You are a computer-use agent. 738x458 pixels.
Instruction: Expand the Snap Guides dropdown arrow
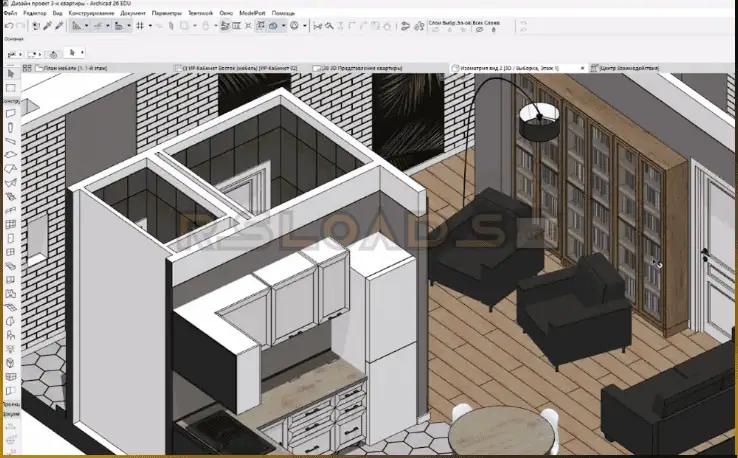coord(108,26)
